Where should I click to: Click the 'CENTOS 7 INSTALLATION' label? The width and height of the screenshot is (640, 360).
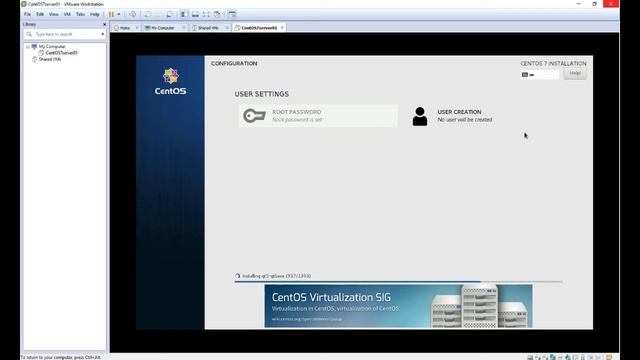[x=553, y=64]
